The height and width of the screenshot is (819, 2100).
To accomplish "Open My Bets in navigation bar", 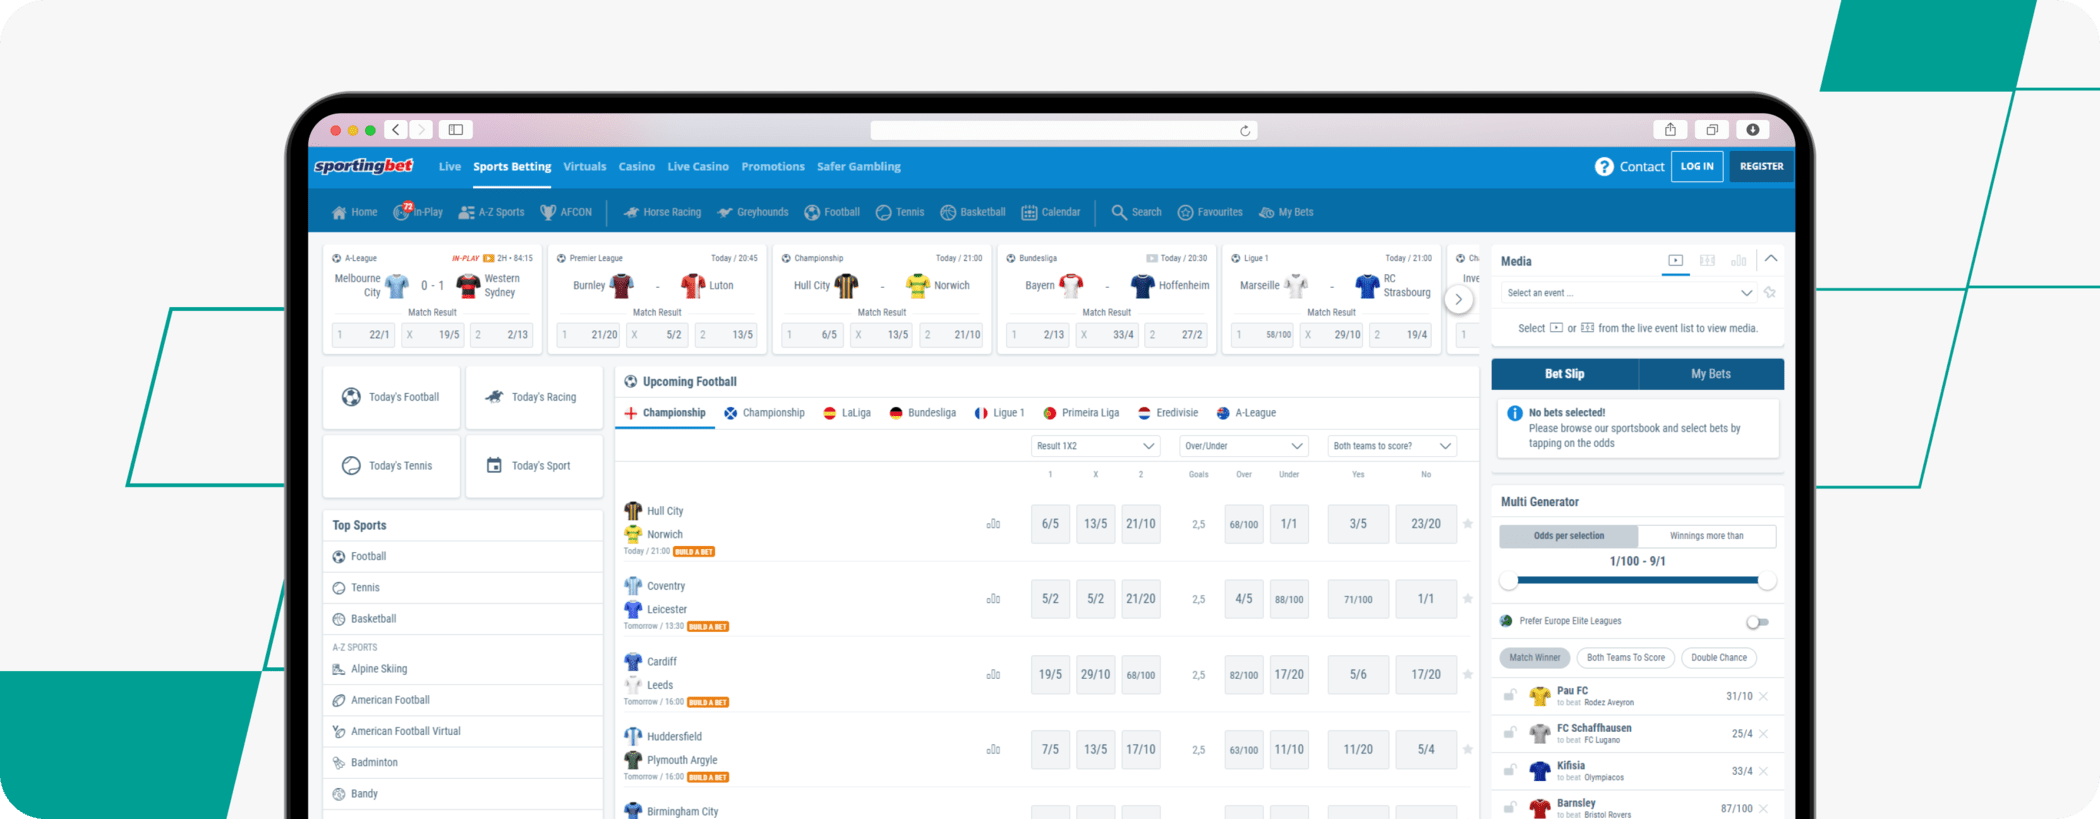I will (1286, 212).
